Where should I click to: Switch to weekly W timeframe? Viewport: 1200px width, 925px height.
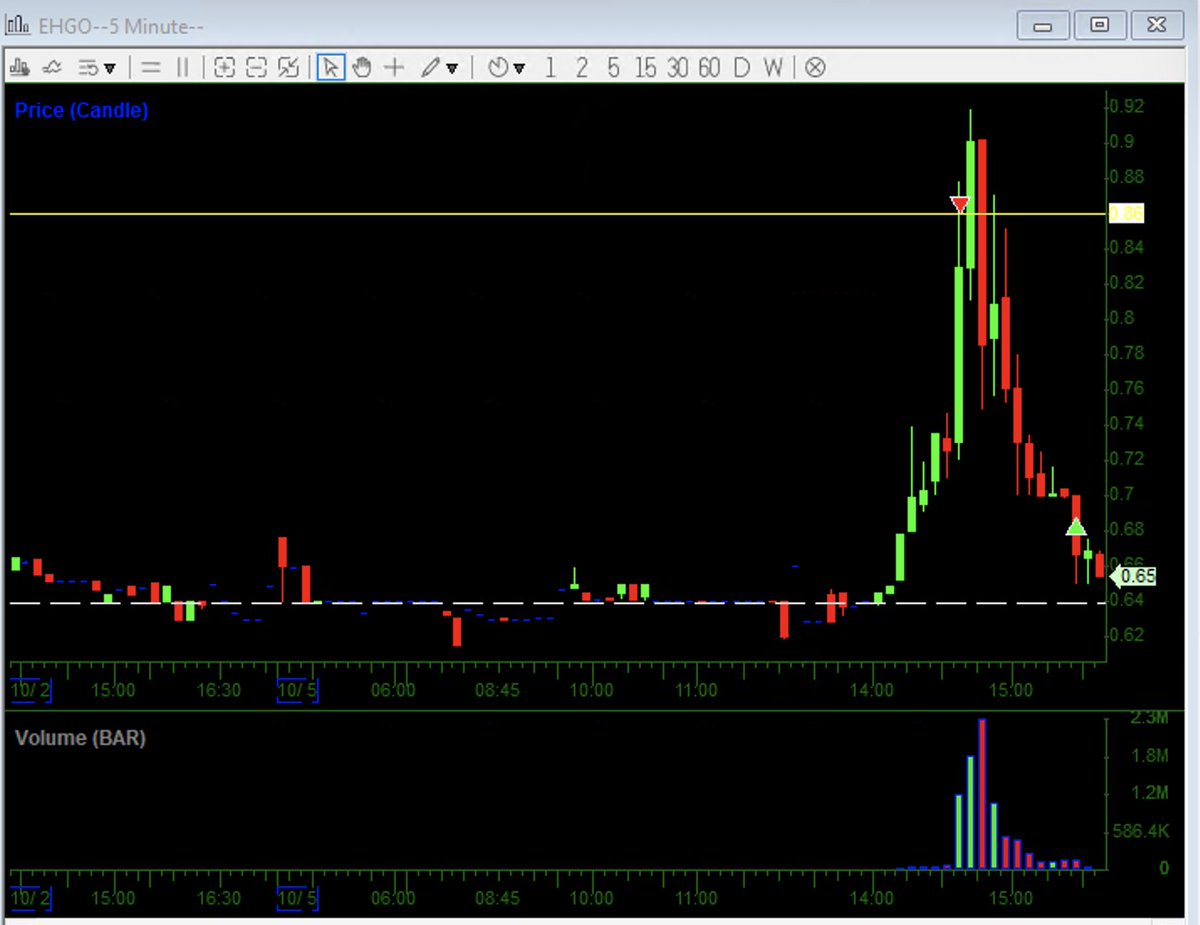(773, 68)
